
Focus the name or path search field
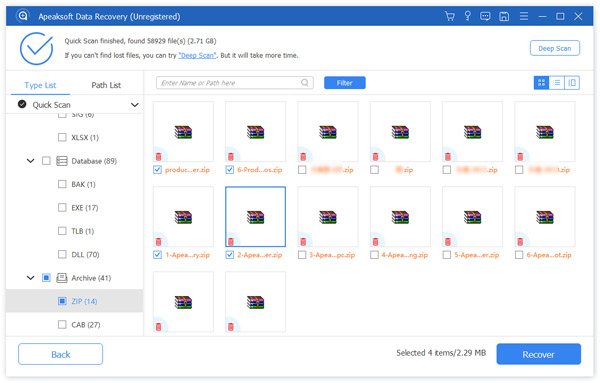coord(235,83)
